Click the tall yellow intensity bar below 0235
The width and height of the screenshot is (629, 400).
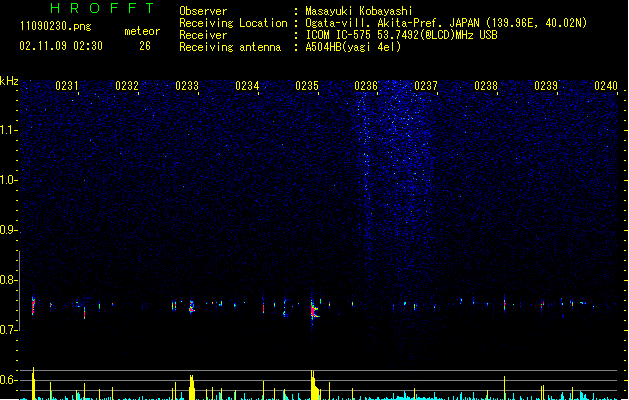(314, 385)
